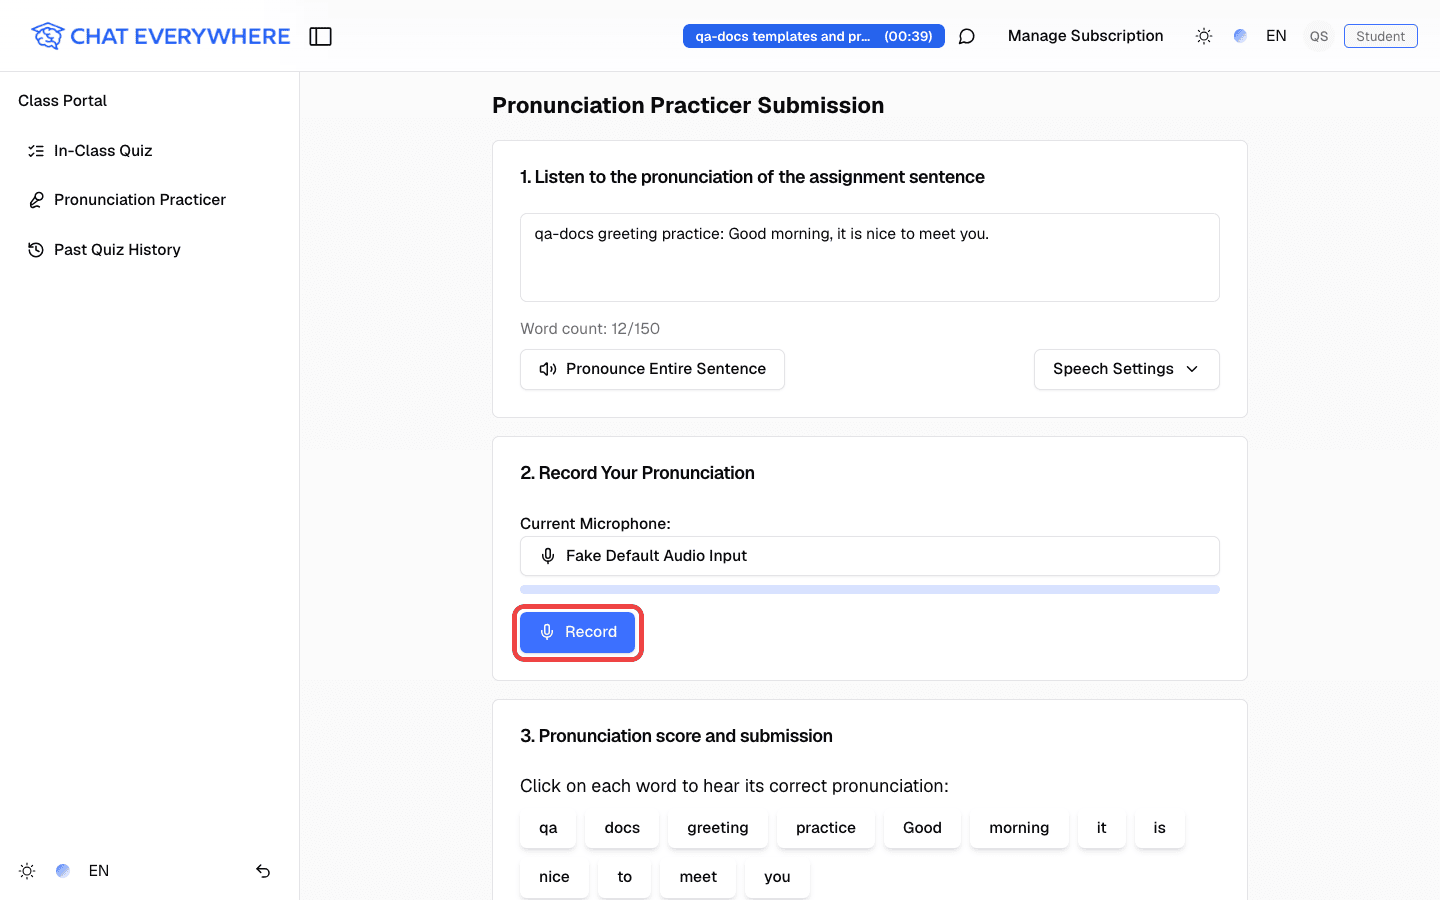The height and width of the screenshot is (900, 1440).
Task: Play pronunciation of the word "qa"
Action: click(548, 828)
